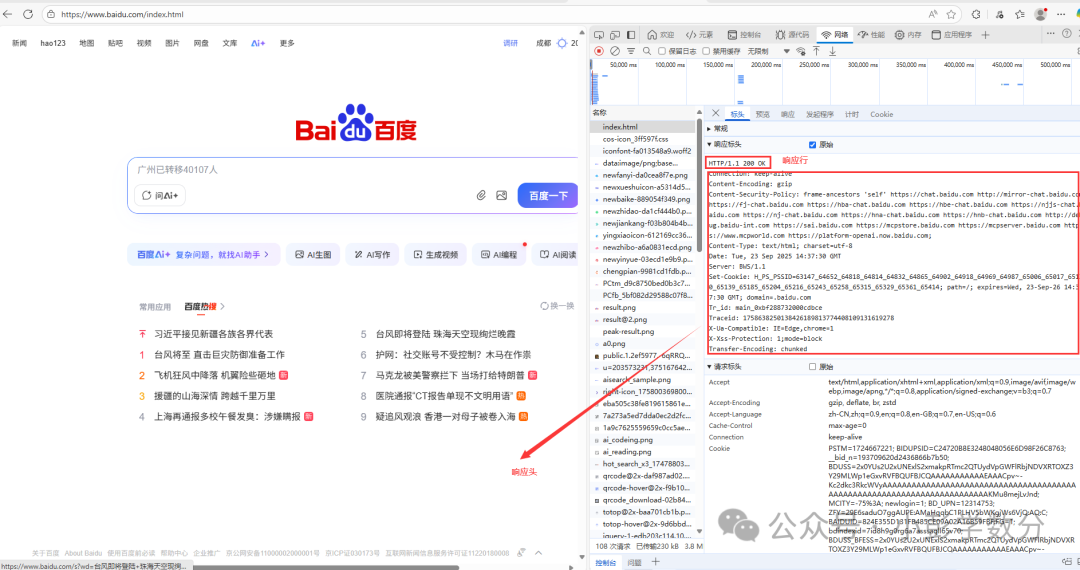Stop recording network log (red circle)

coord(599,51)
